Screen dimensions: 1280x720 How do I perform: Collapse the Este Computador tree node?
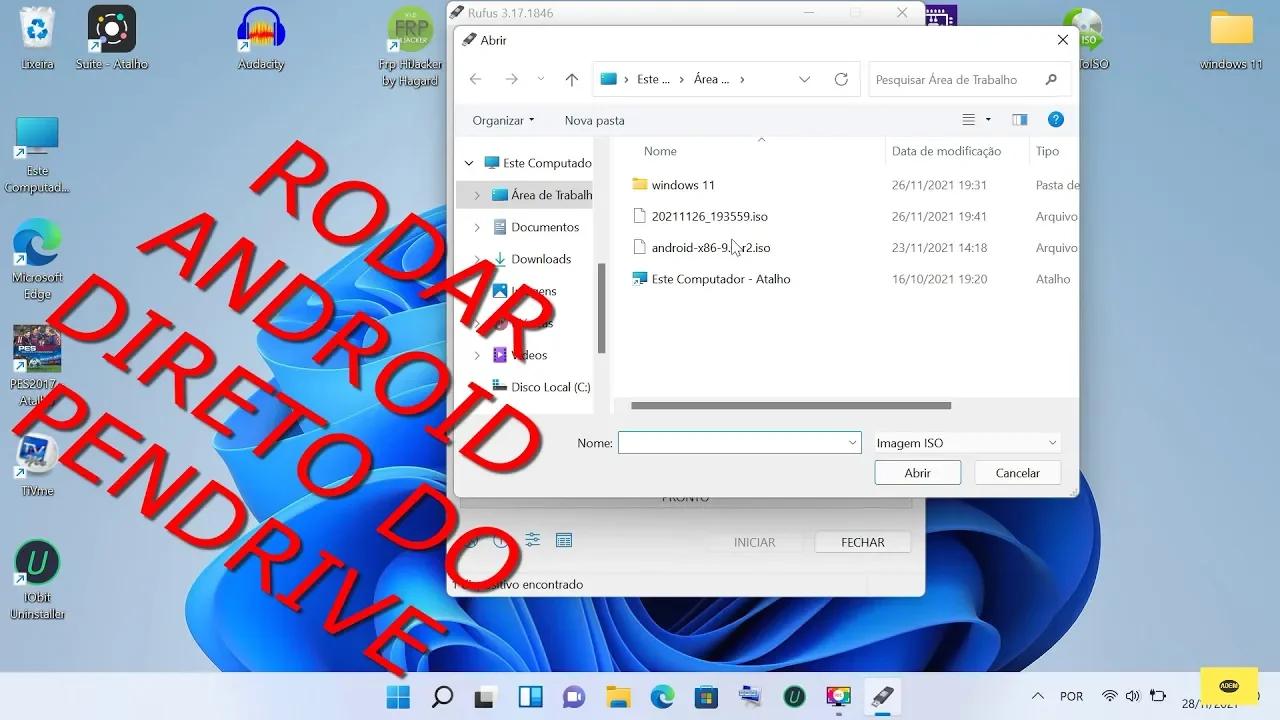point(469,163)
